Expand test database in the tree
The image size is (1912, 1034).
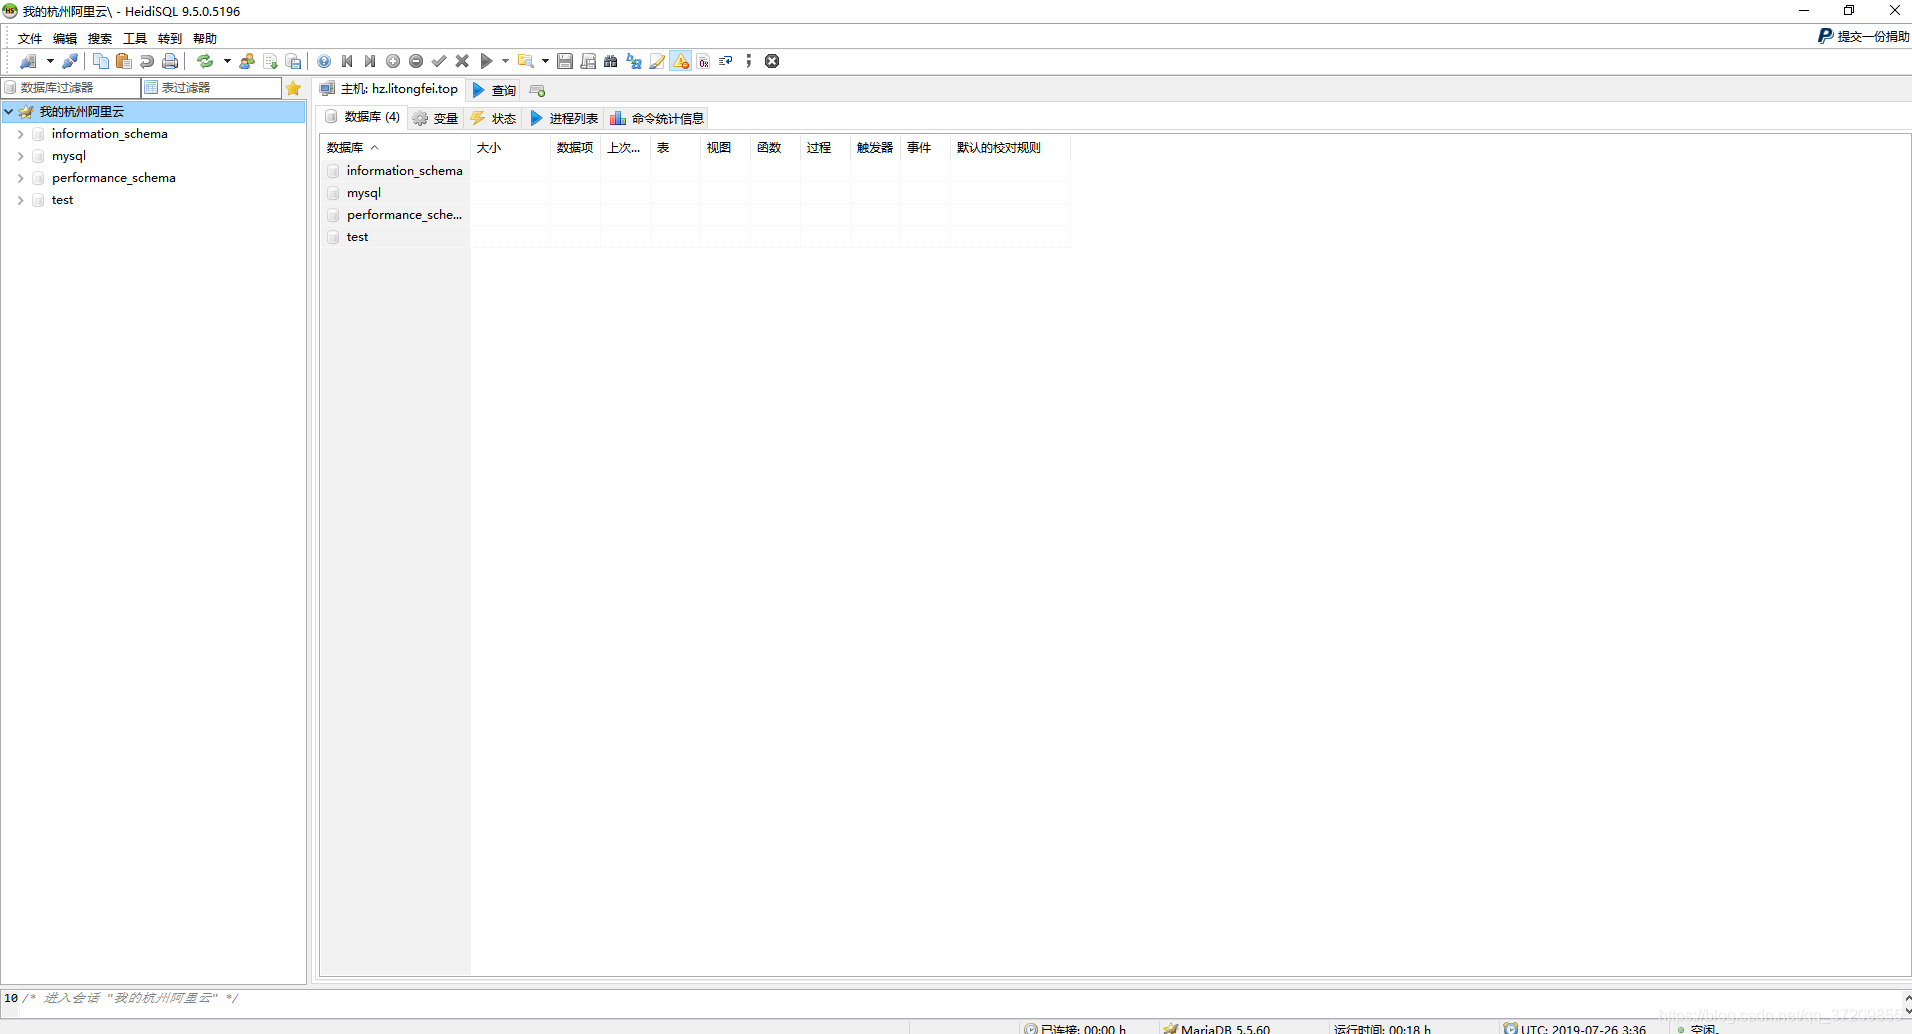20,200
